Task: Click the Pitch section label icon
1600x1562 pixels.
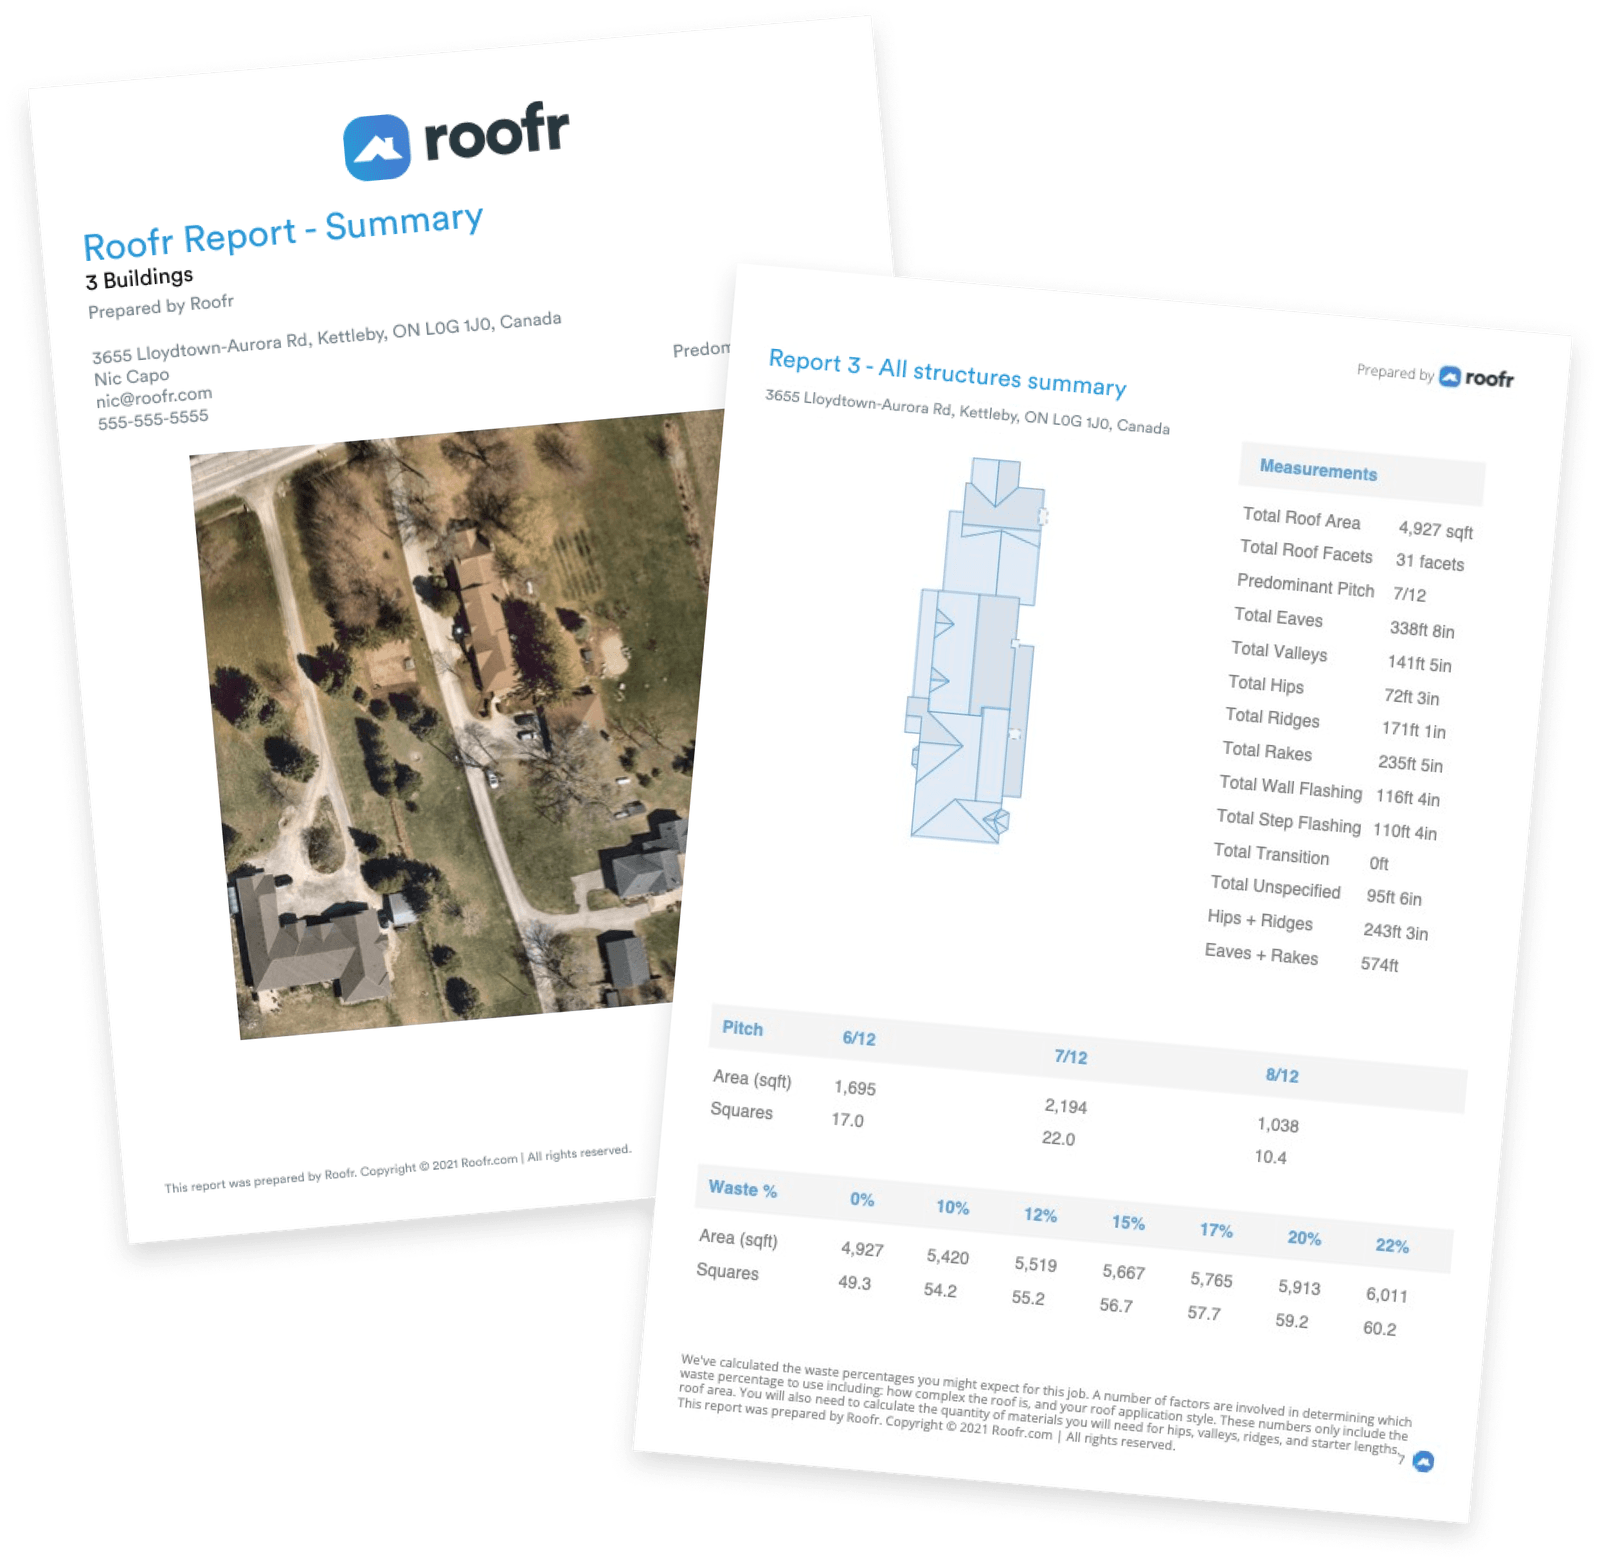Action: (740, 1029)
